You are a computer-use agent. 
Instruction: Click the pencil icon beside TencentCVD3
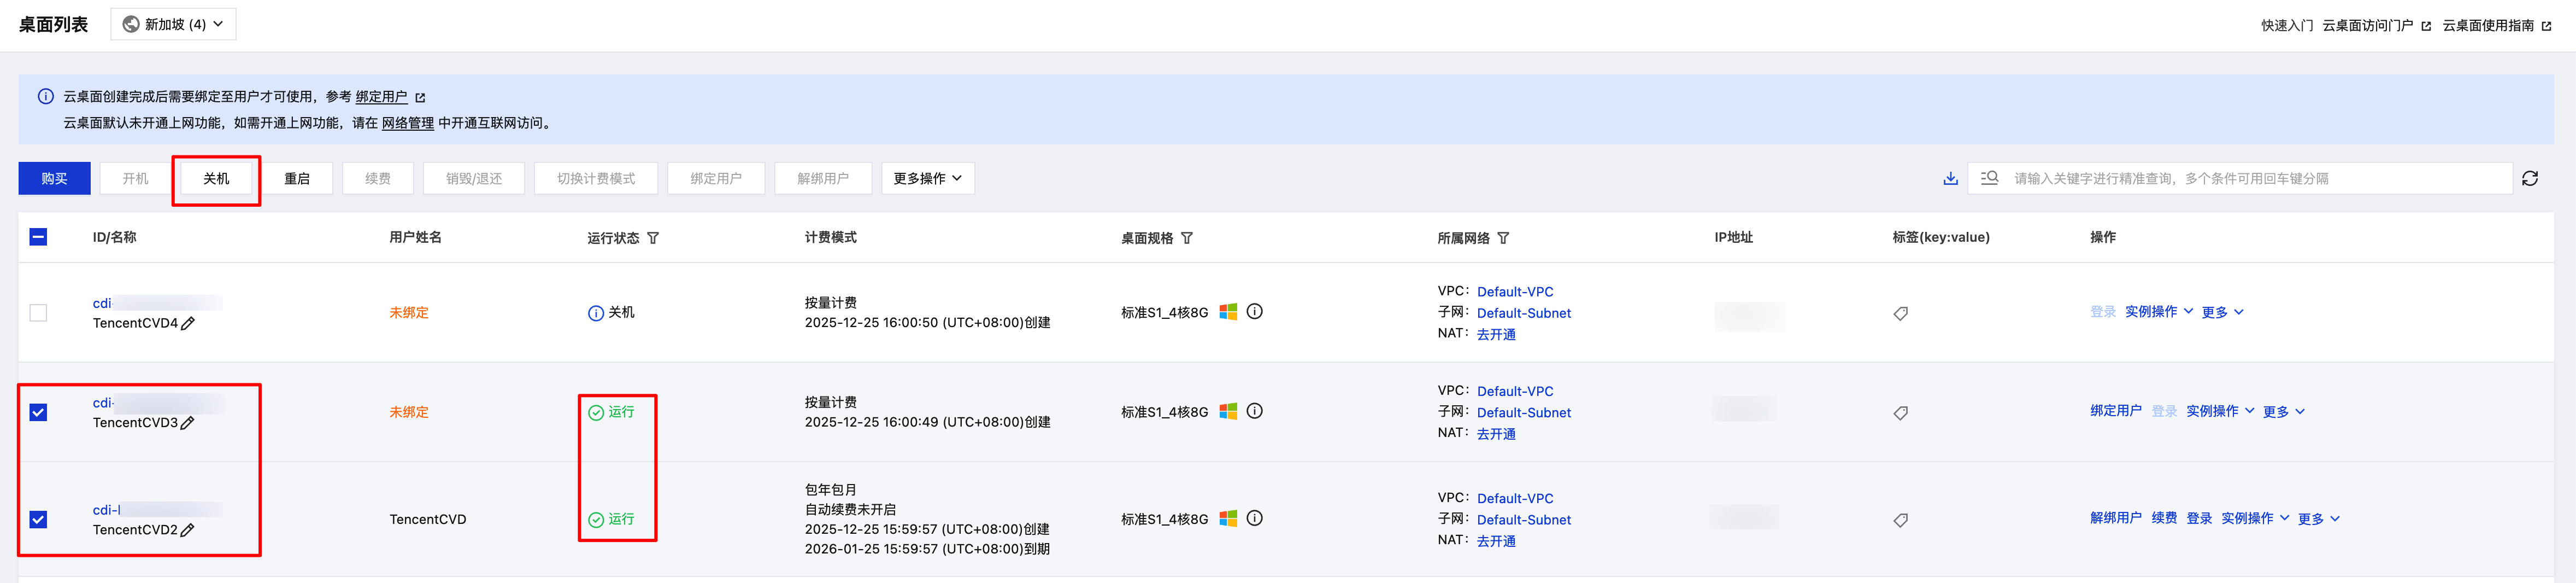pyautogui.click(x=188, y=423)
